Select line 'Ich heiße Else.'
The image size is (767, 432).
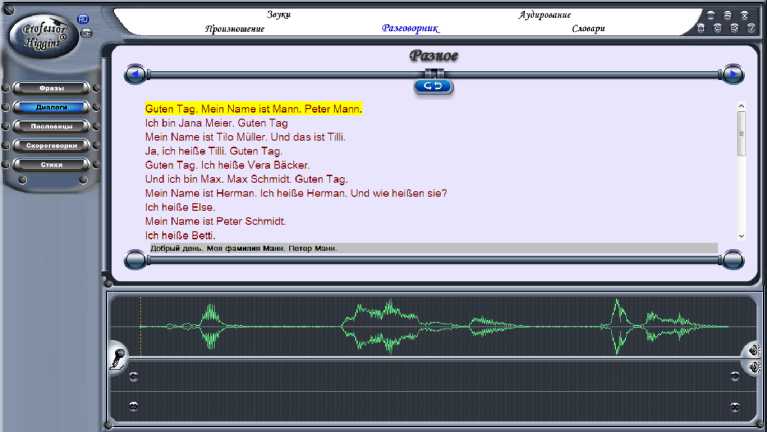pos(180,207)
